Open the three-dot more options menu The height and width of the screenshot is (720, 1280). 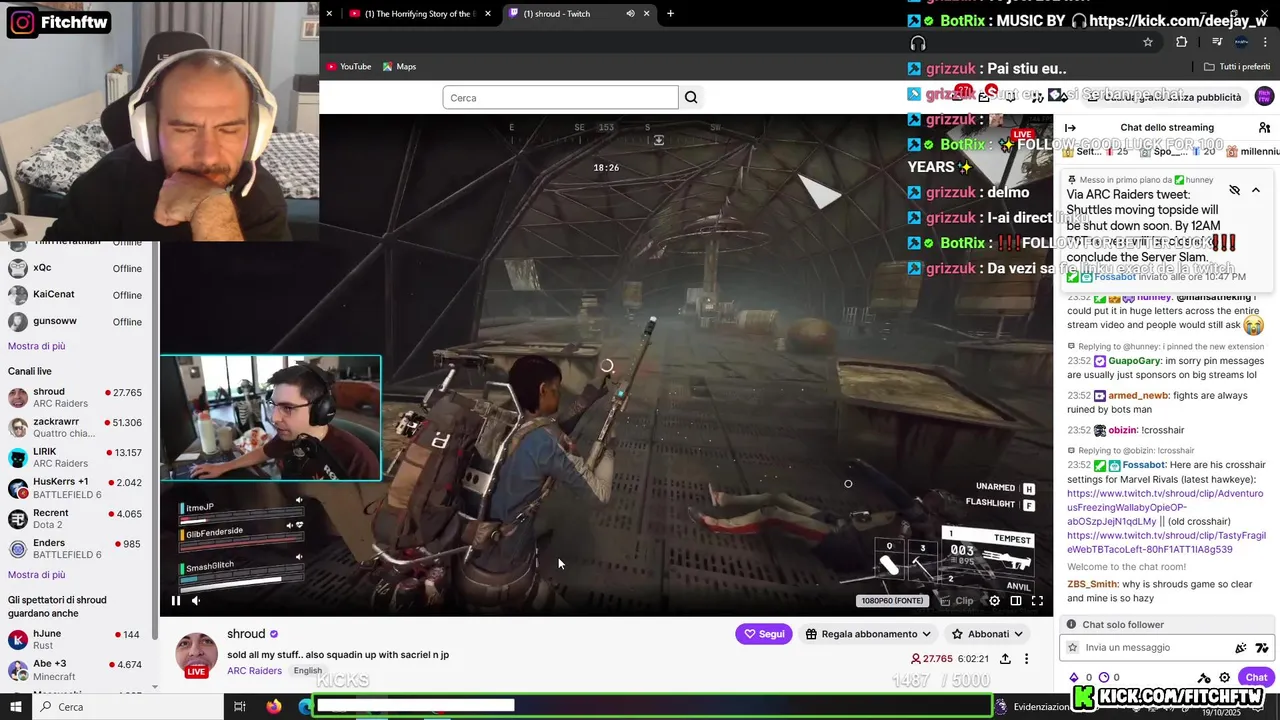click(x=1026, y=659)
